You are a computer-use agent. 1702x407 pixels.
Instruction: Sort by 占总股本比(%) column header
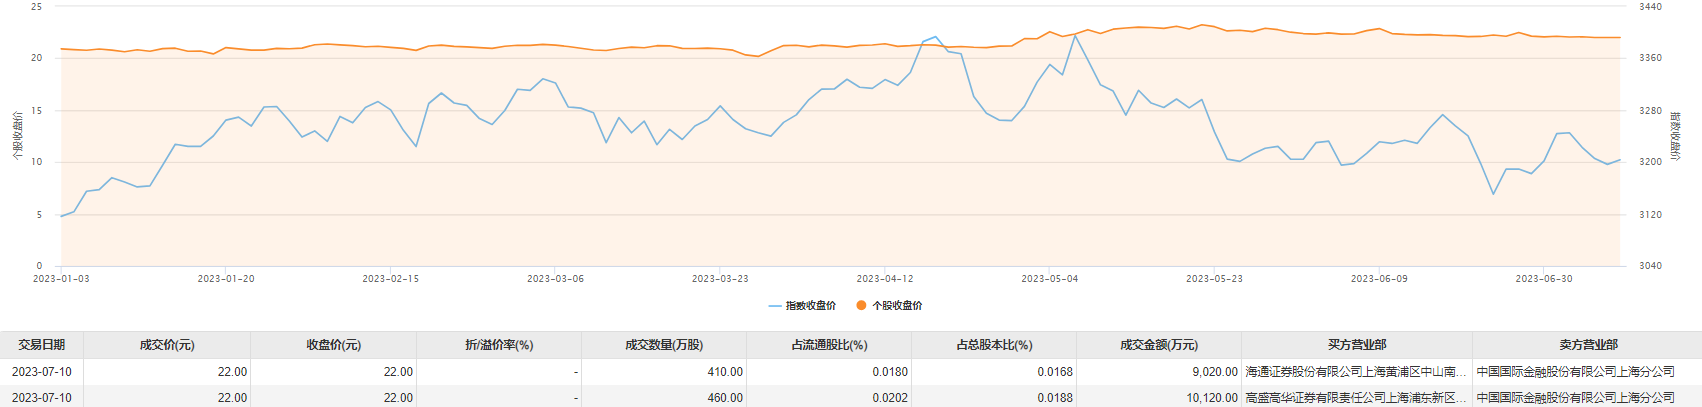click(x=994, y=345)
